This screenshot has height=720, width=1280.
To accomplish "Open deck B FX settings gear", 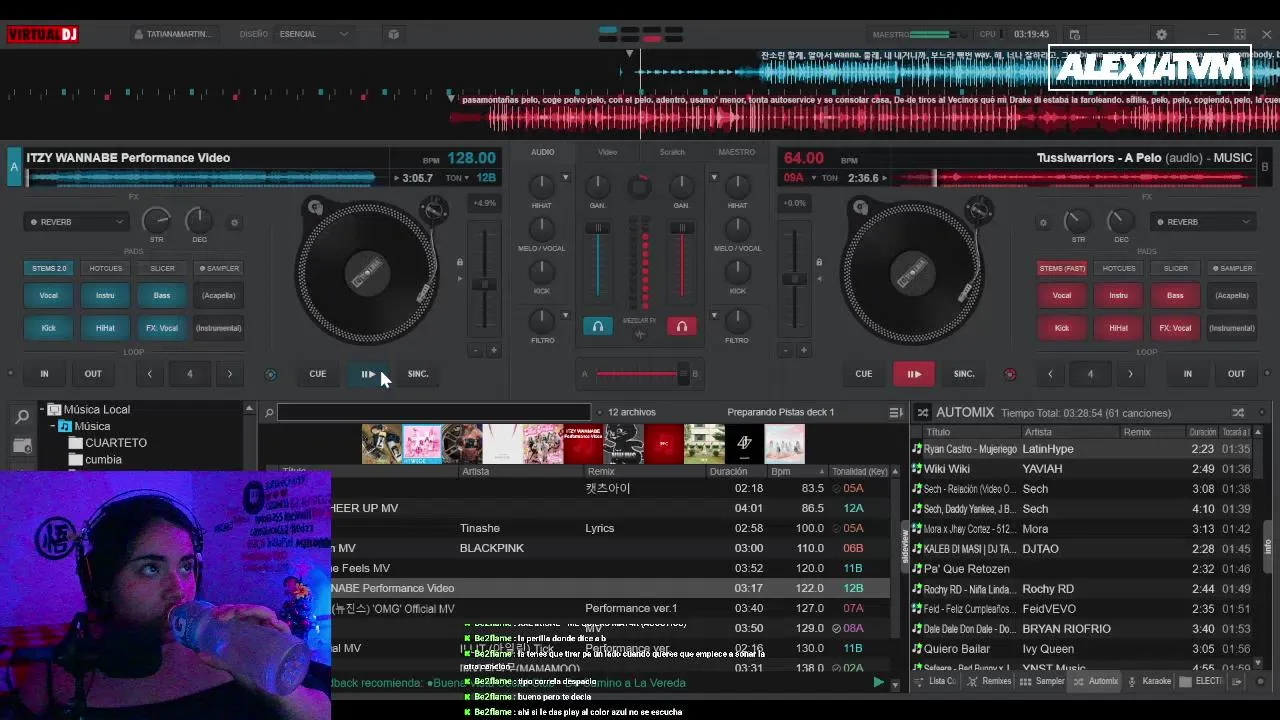I will tap(1044, 223).
